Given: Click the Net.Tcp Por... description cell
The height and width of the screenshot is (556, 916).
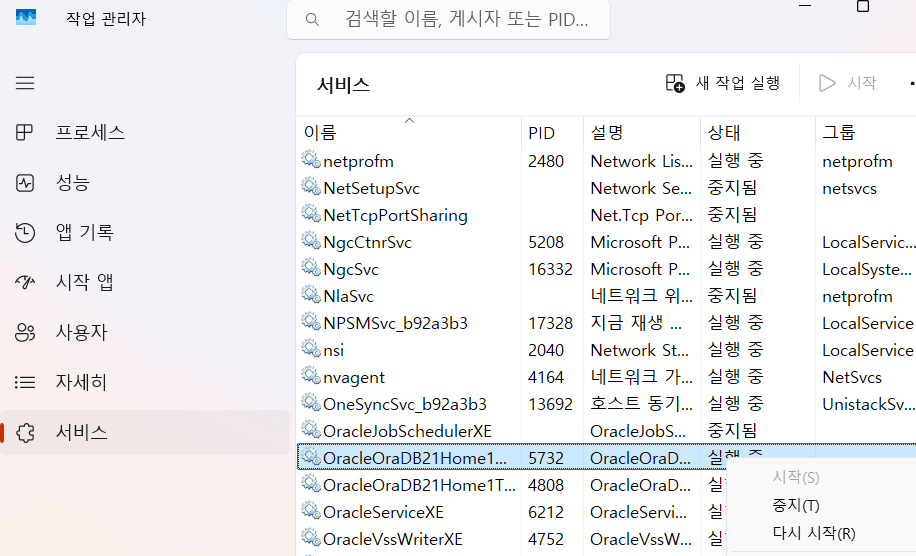Looking at the screenshot, I should point(641,215).
